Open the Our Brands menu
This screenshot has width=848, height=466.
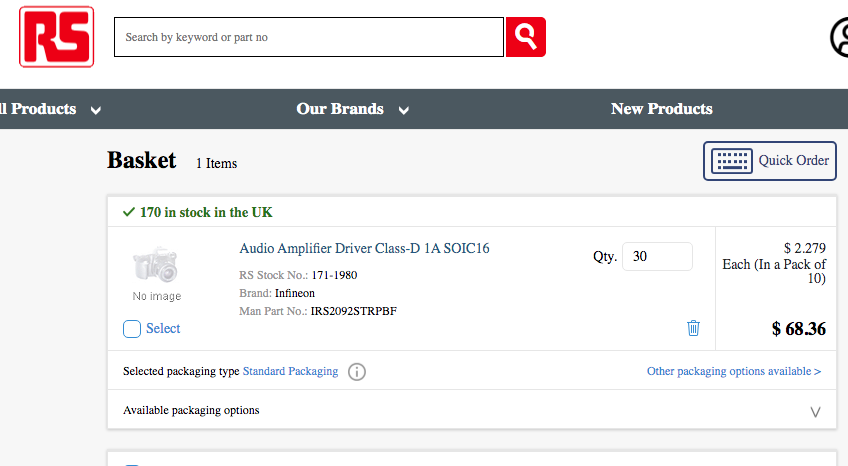tap(340, 109)
